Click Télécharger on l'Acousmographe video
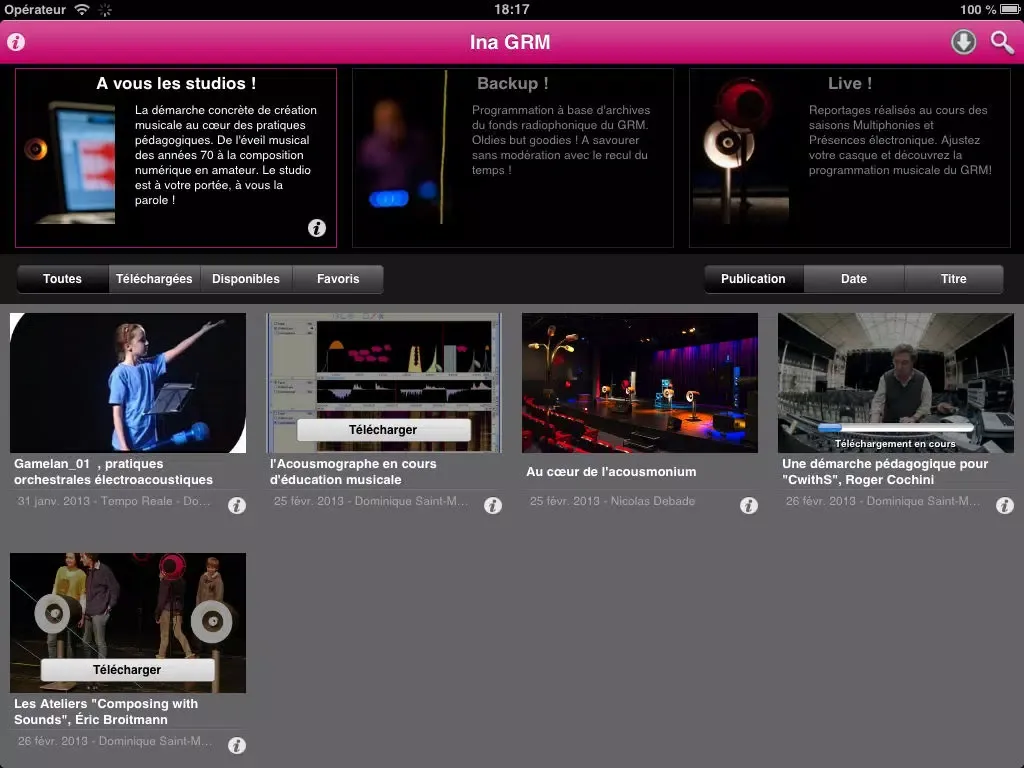 (383, 430)
